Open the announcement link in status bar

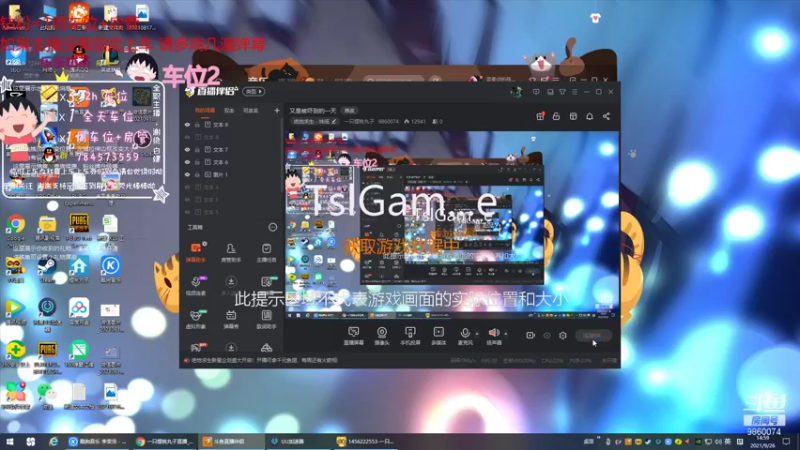(x=264, y=360)
